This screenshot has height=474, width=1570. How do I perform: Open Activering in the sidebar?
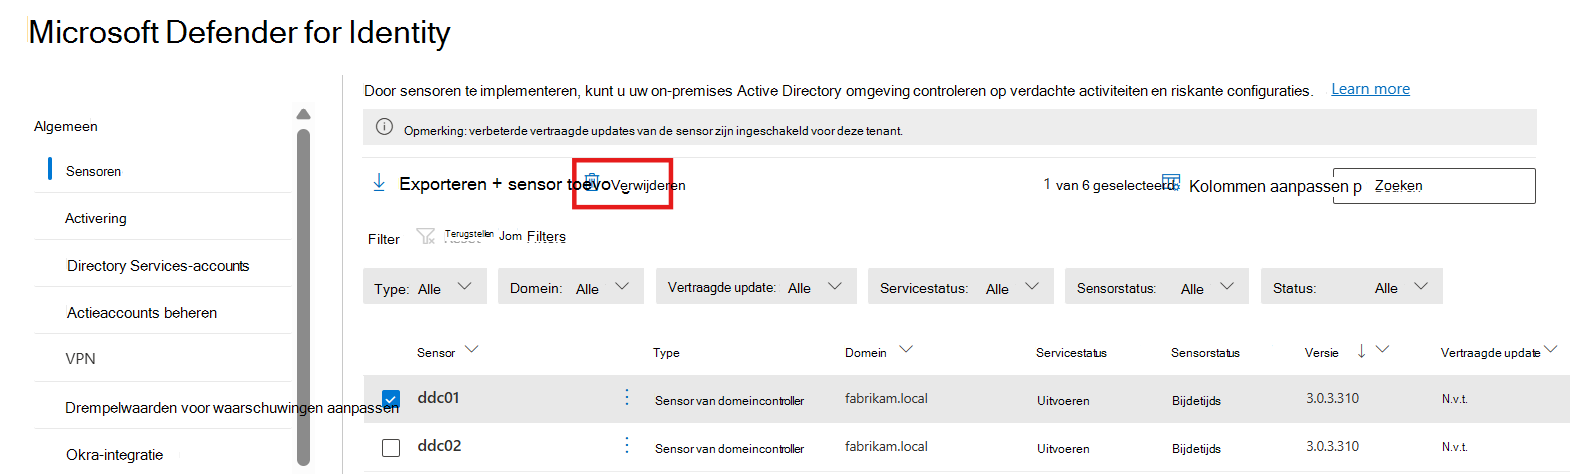pos(96,218)
